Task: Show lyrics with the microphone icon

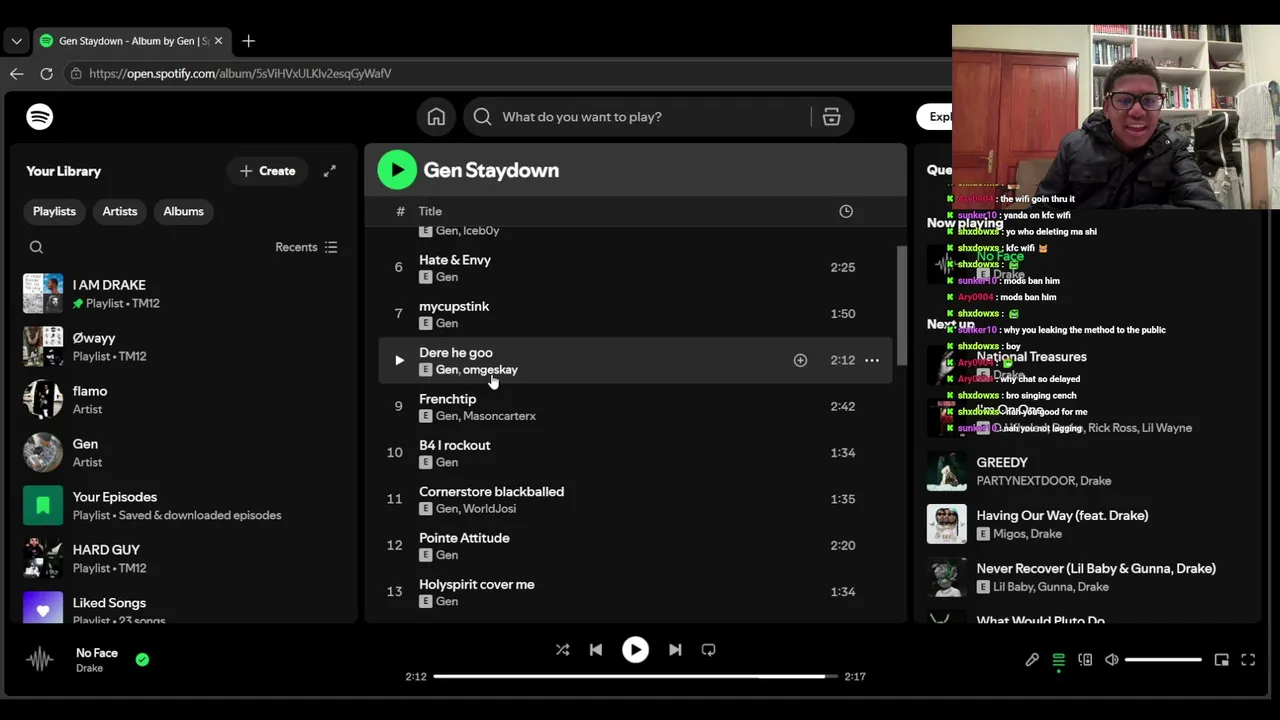Action: coord(1032,660)
